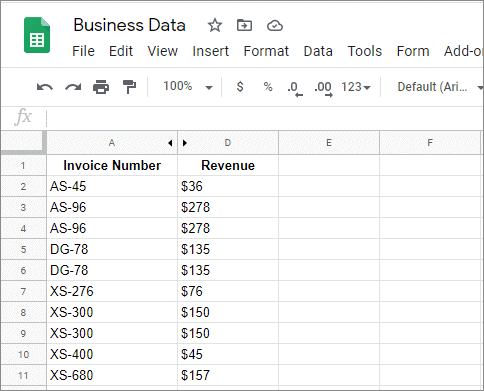This screenshot has width=484, height=391.
Task: Click the select-all corner box
Action: click(22, 143)
